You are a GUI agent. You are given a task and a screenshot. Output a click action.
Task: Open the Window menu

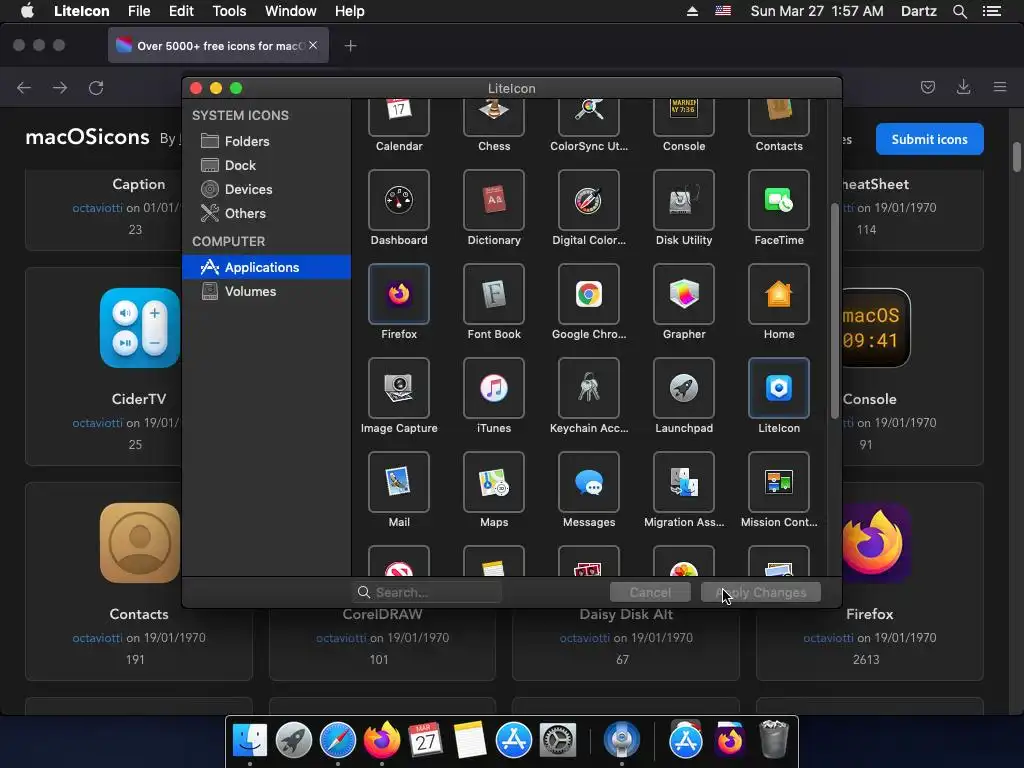click(x=291, y=11)
